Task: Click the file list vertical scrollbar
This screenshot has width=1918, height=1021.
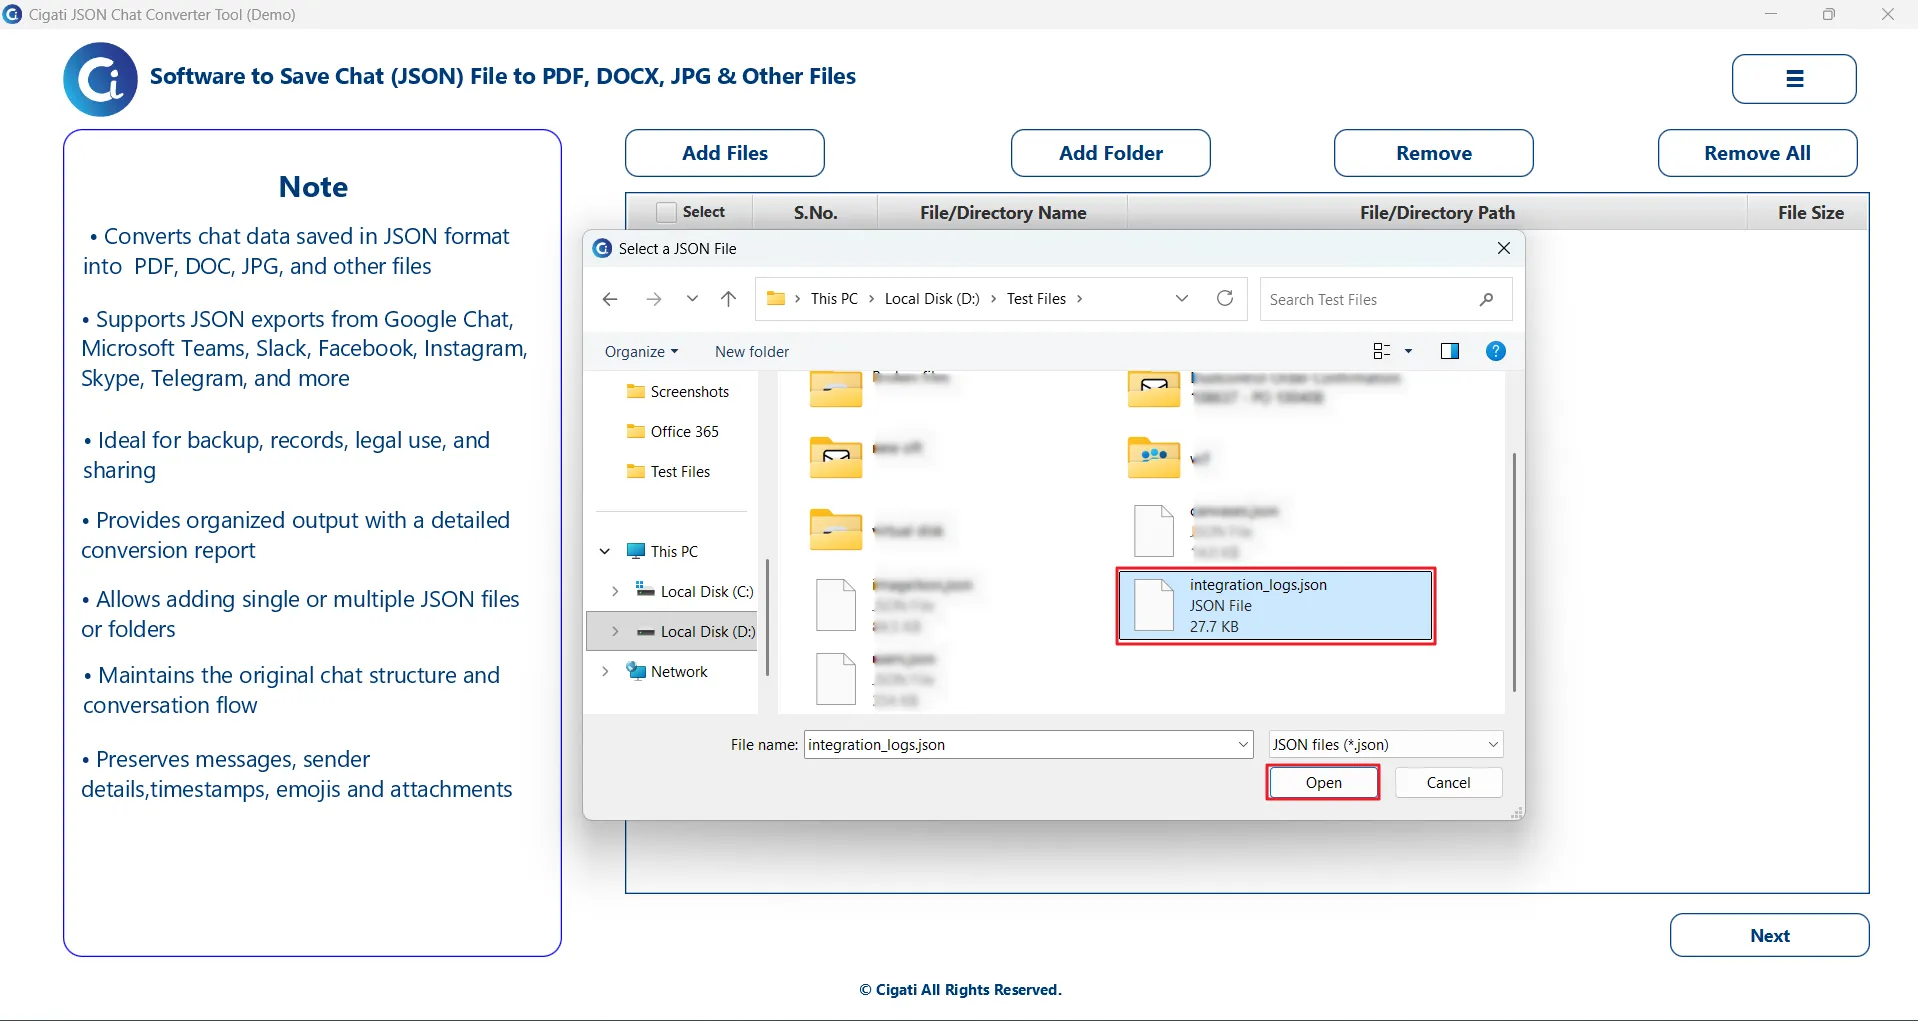Action: point(1514,572)
